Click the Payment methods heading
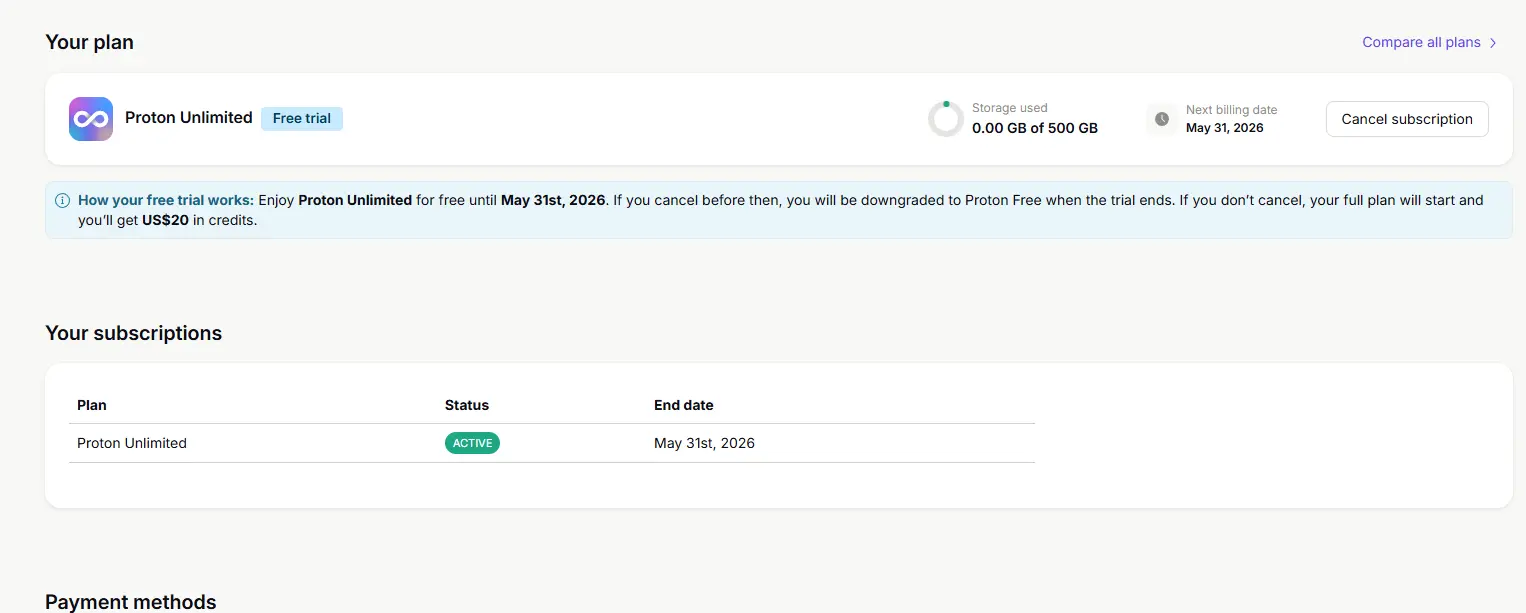This screenshot has height=613, width=1526. click(x=131, y=602)
